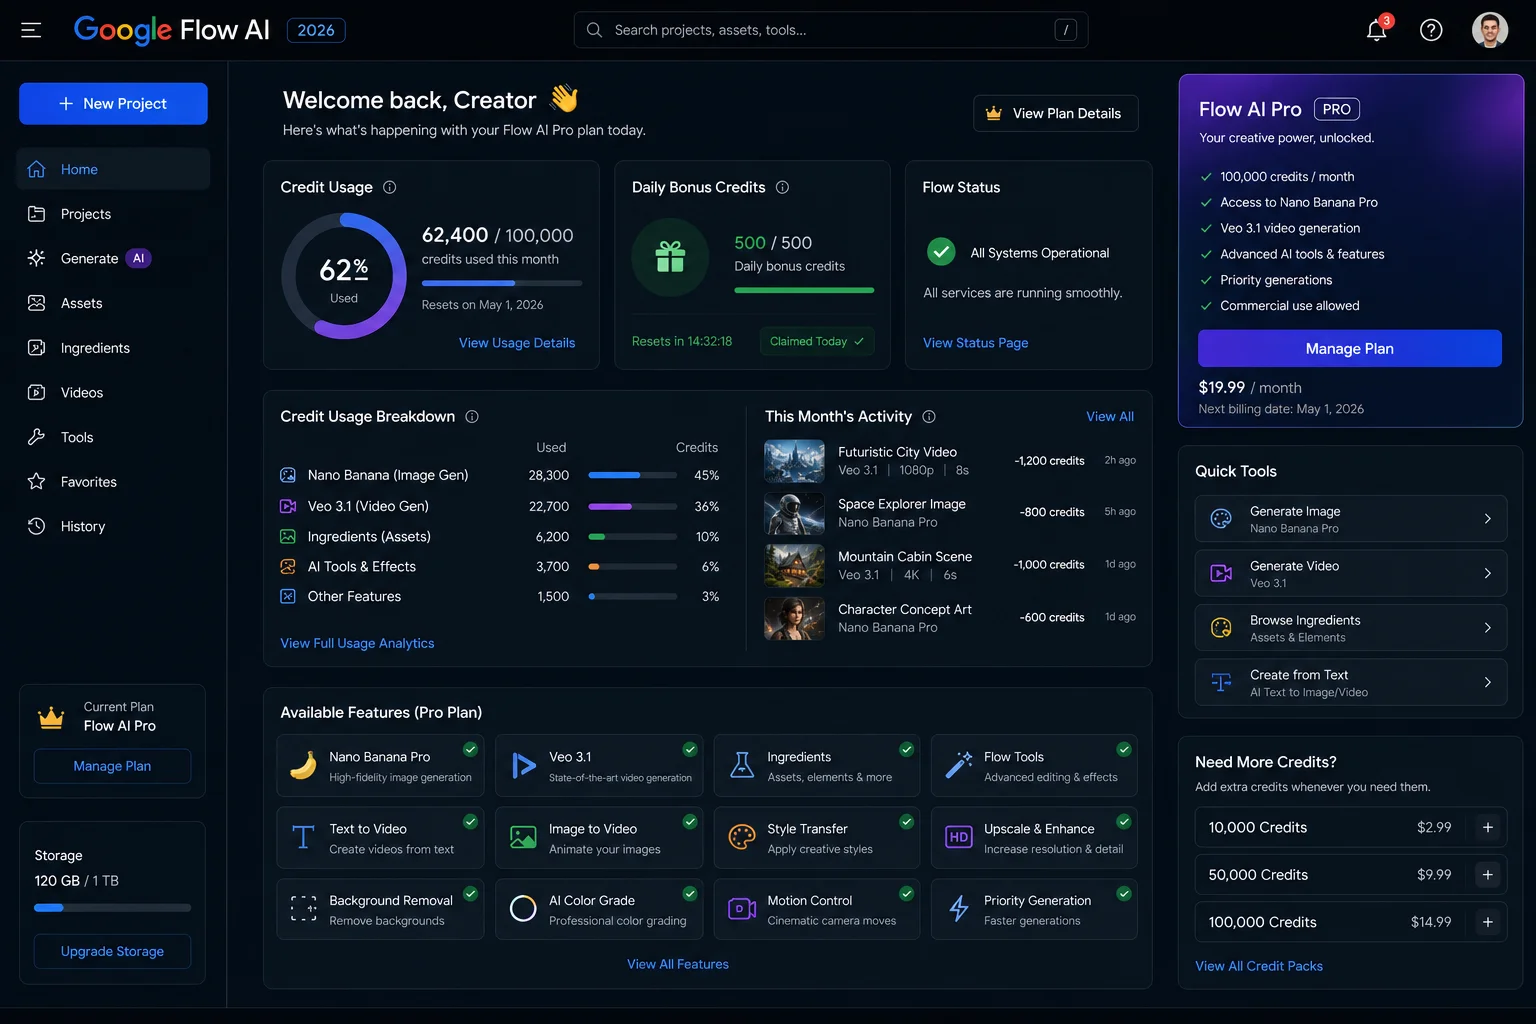Screen dimensions: 1536x1024
Task: Expand Create from Text quick tool chevron
Action: [1488, 683]
